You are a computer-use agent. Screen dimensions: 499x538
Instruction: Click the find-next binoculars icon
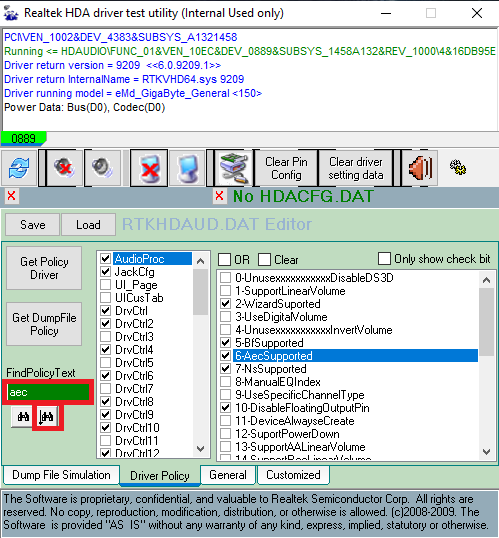coord(47,417)
